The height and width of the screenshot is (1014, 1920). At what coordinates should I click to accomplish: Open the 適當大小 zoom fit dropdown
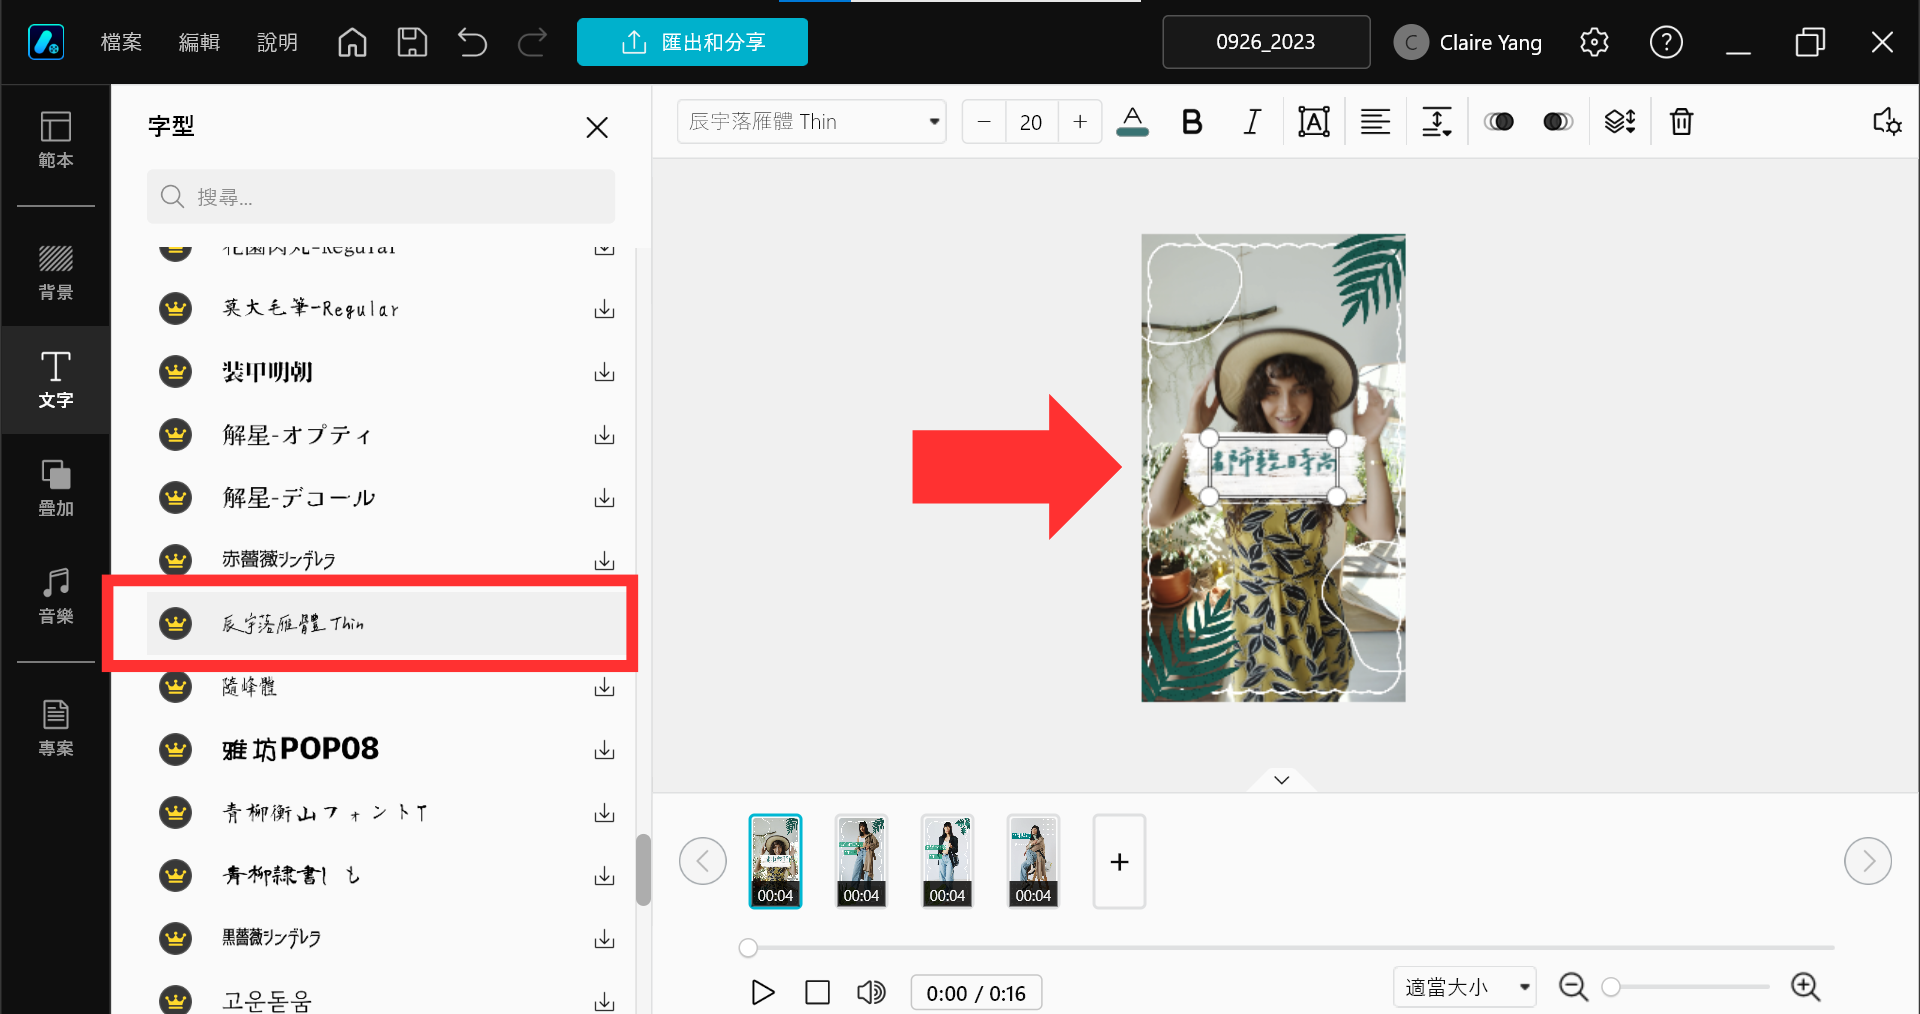click(1465, 987)
